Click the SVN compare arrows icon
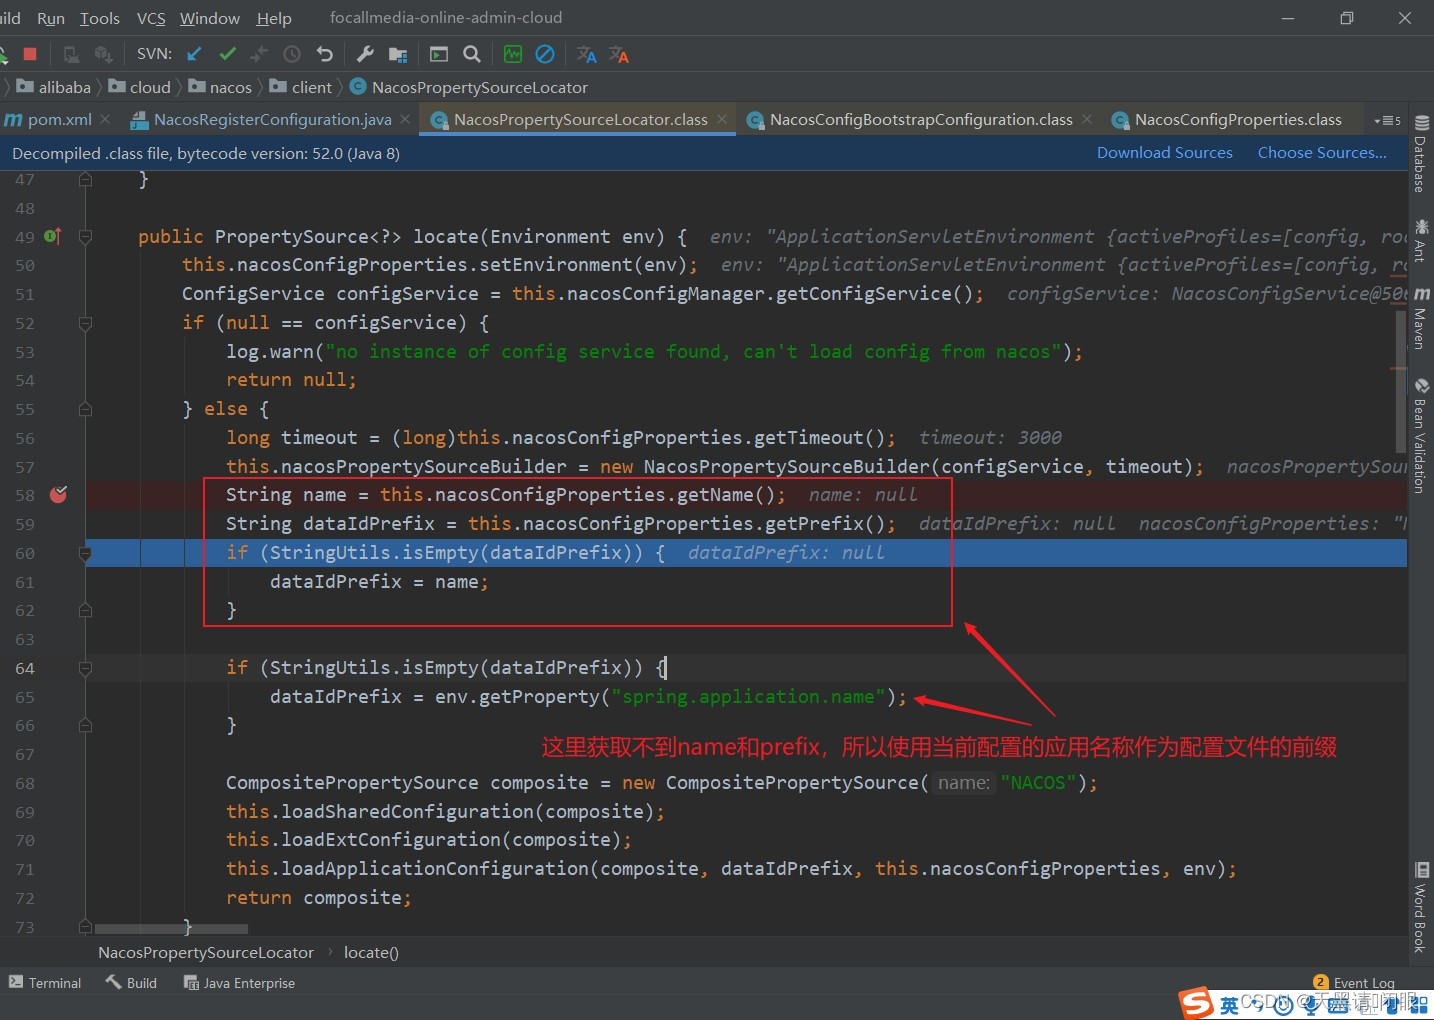The width and height of the screenshot is (1434, 1020). [259, 54]
